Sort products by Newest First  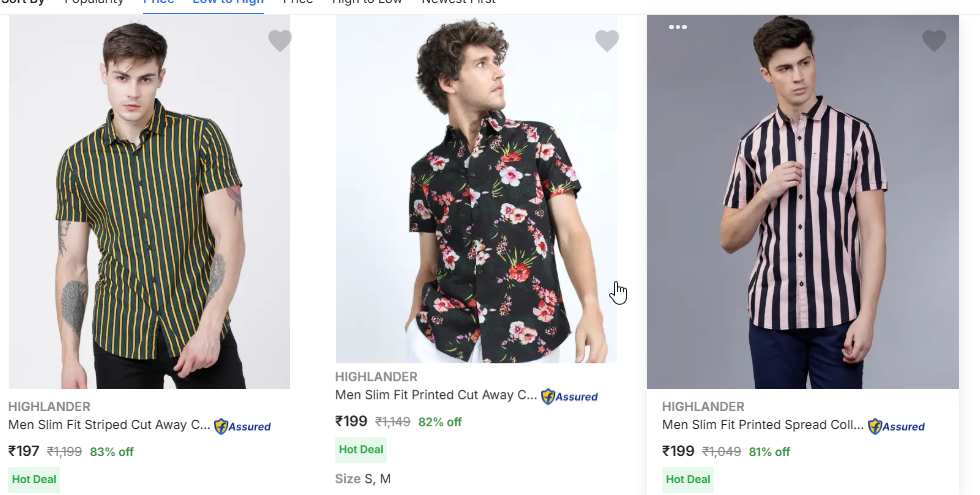(458, 3)
